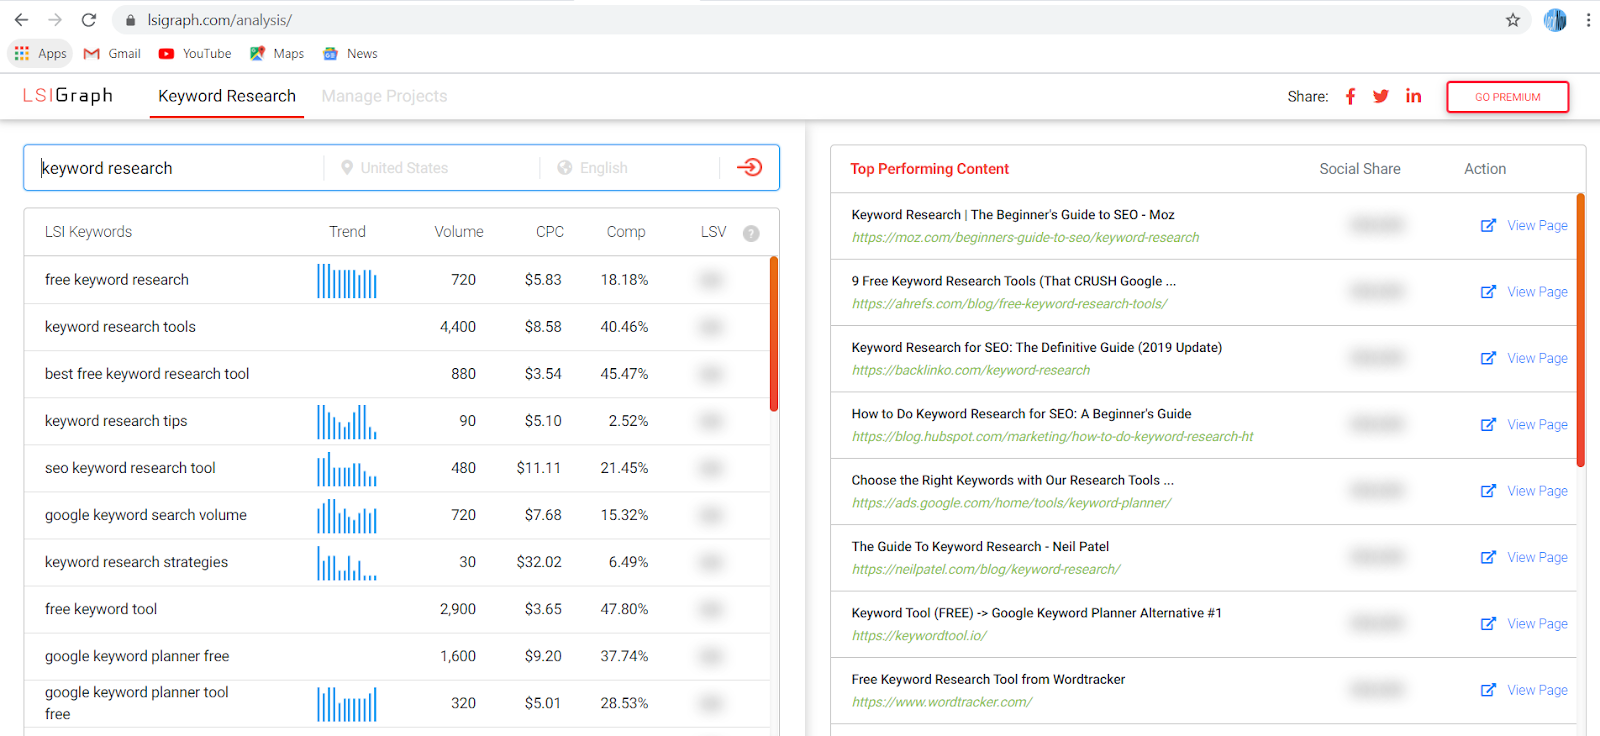Click external-link icon for Backlinko result

pyautogui.click(x=1488, y=358)
